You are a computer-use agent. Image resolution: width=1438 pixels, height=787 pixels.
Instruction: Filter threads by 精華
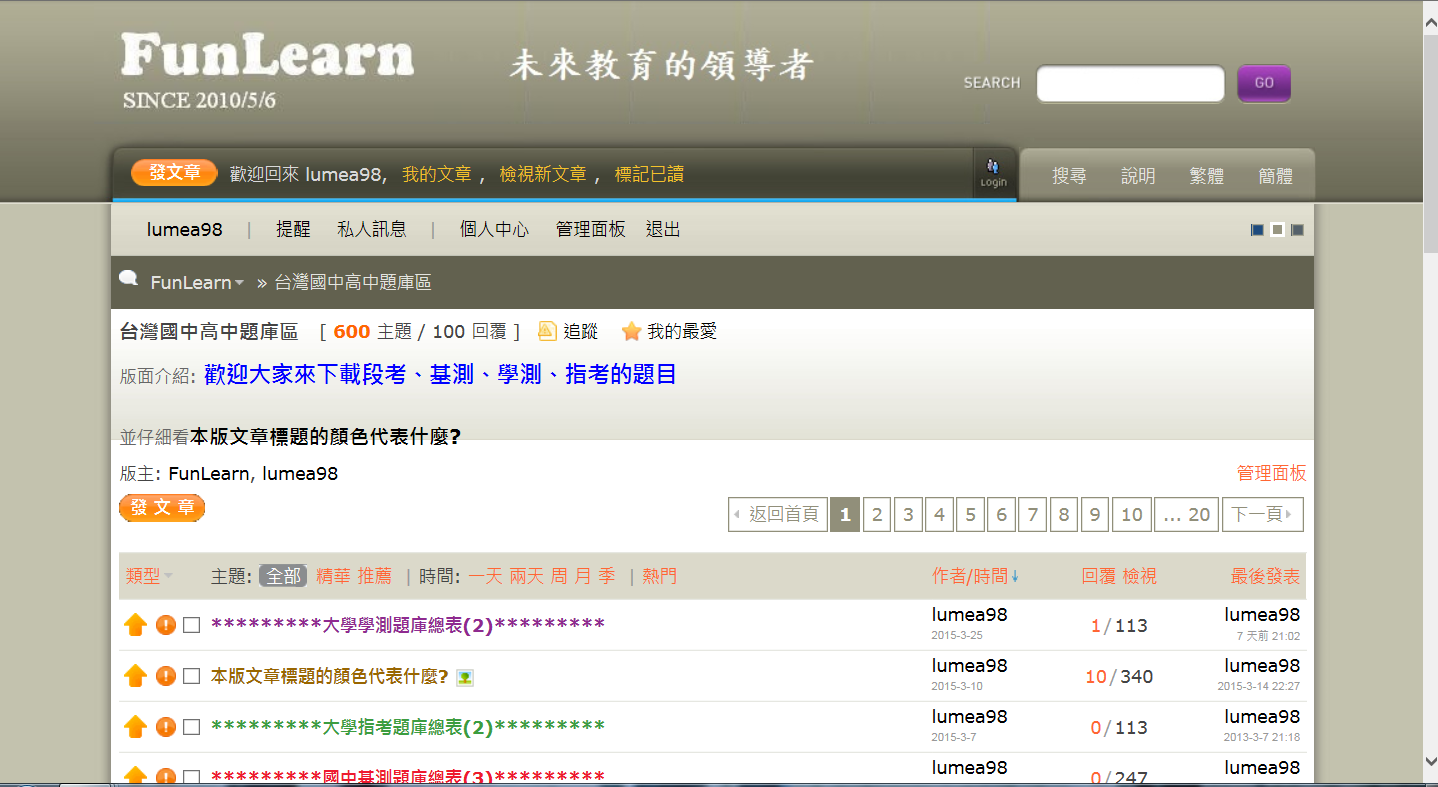(x=333, y=576)
